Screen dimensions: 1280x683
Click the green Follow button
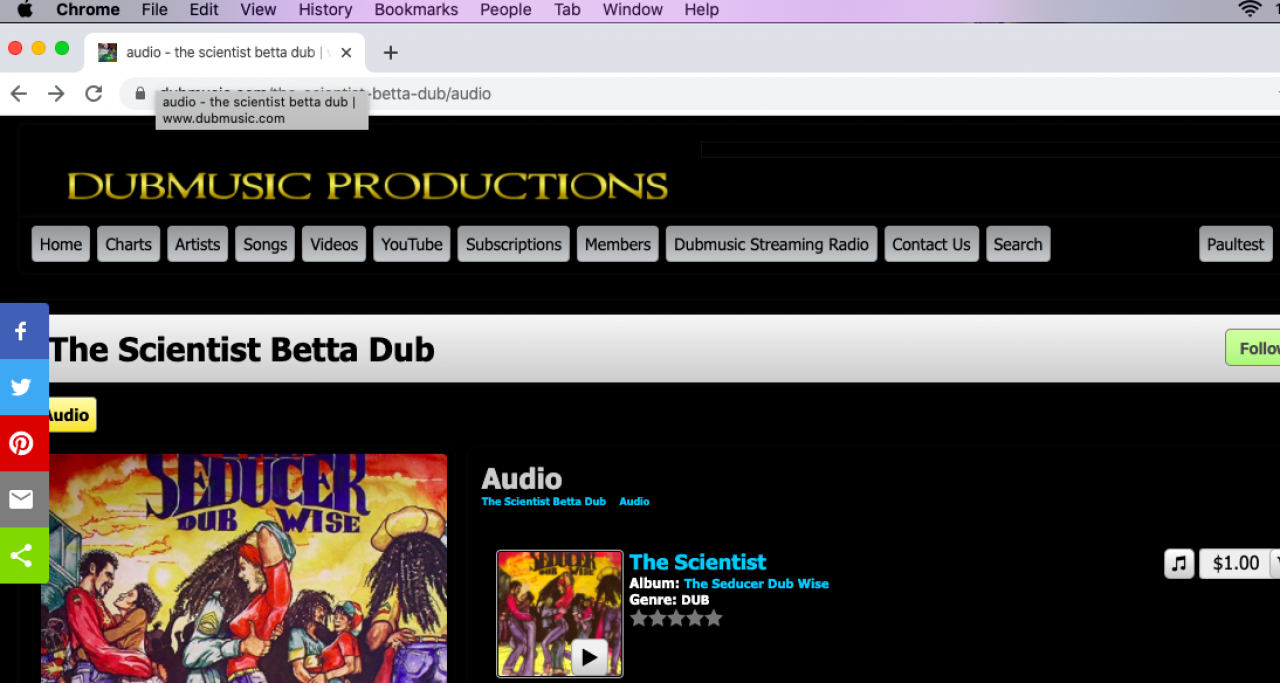(1253, 348)
